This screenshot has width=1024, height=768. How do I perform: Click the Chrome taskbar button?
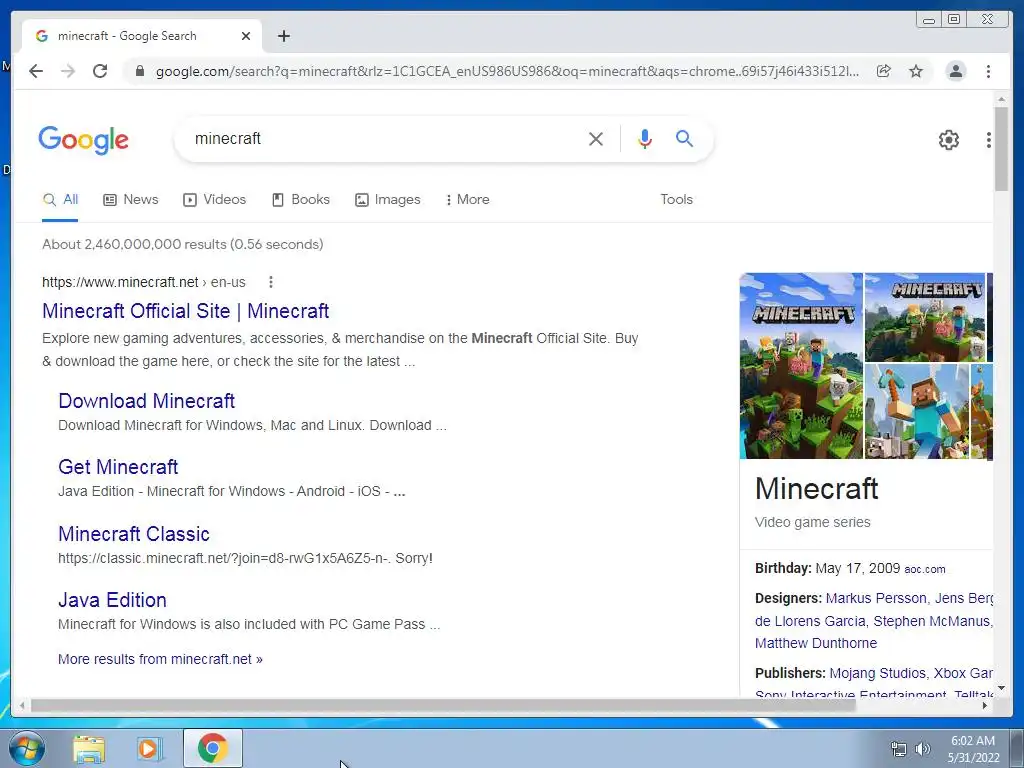coord(213,748)
